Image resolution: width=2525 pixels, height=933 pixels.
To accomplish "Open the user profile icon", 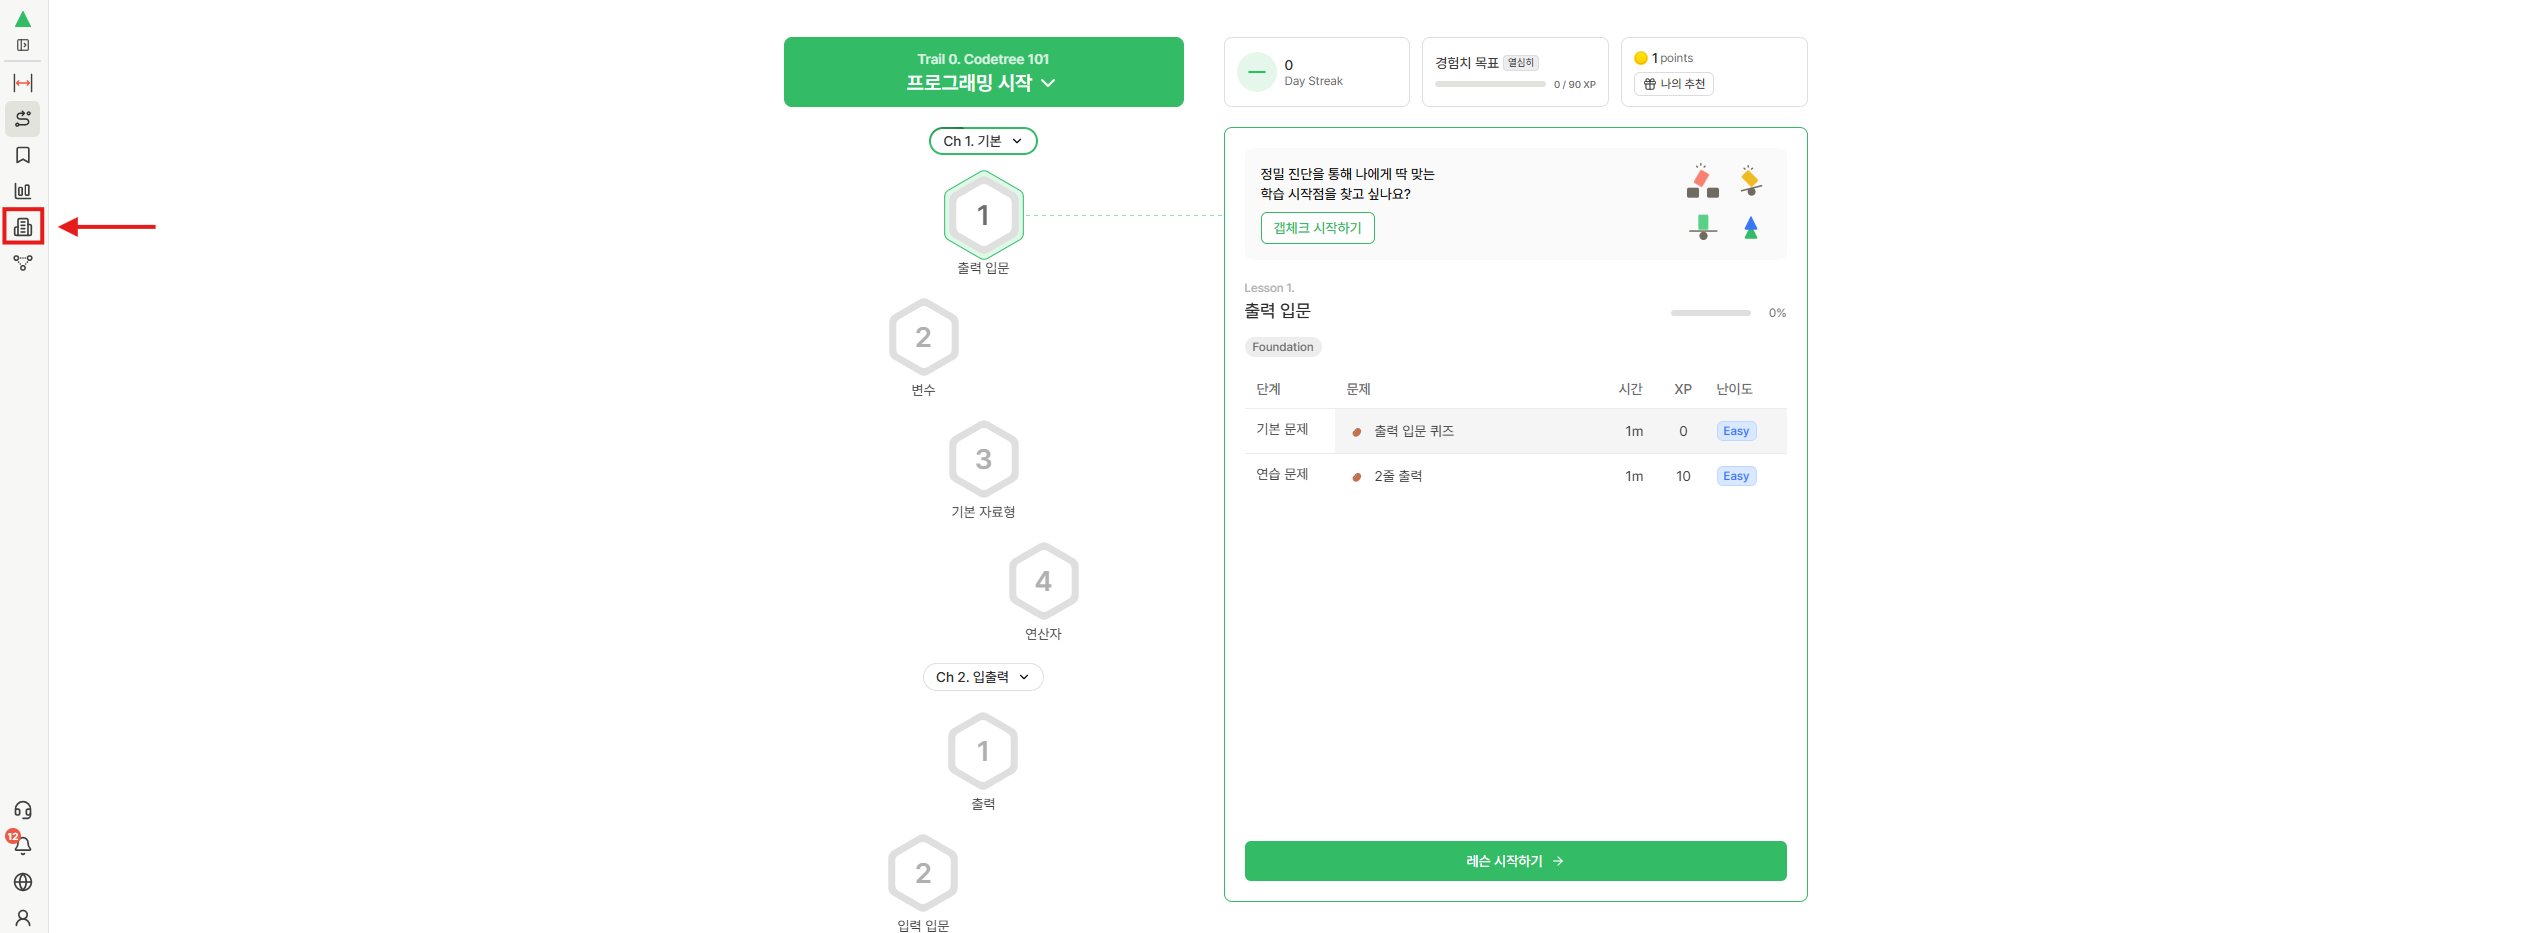I will tap(23, 917).
